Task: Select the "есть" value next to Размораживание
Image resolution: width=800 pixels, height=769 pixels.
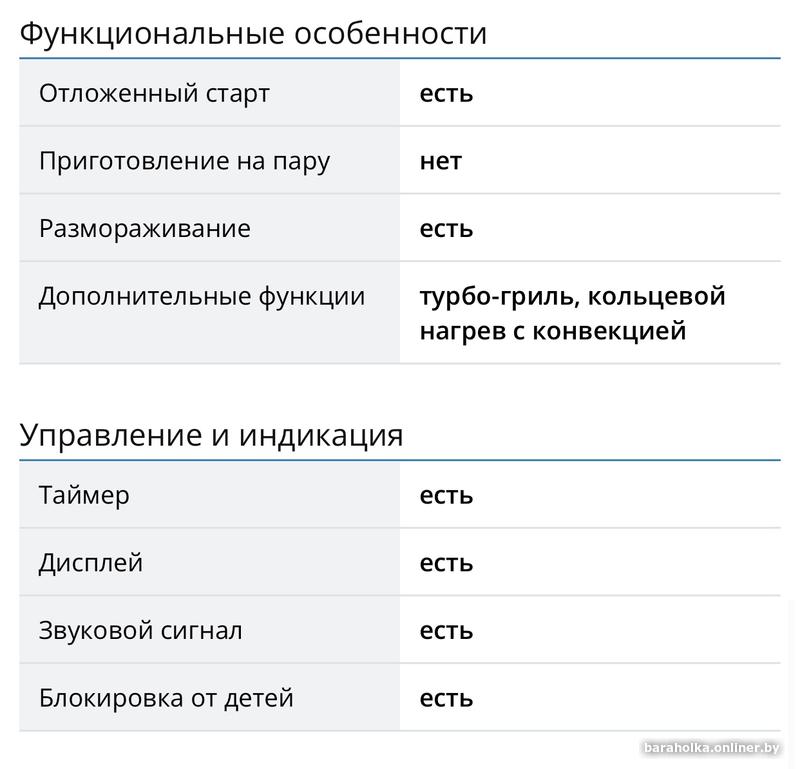Action: [446, 228]
